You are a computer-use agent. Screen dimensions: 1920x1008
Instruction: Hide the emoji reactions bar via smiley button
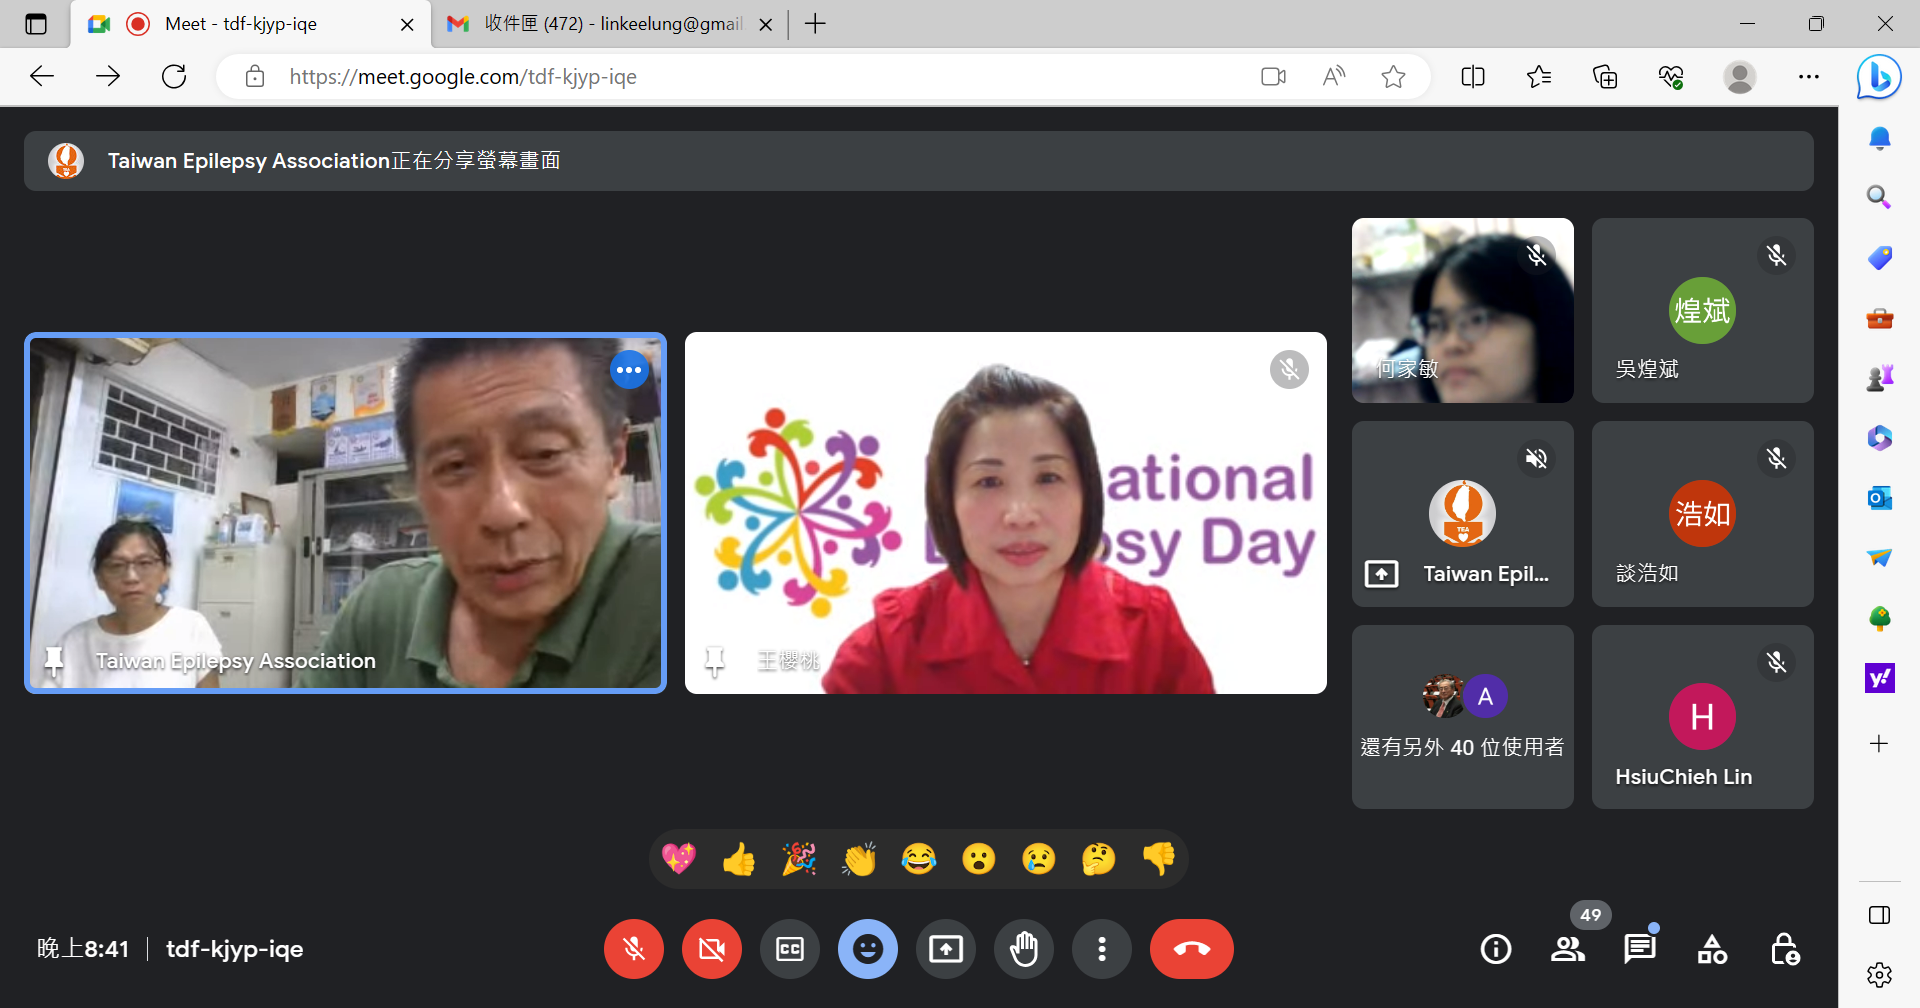(x=867, y=949)
